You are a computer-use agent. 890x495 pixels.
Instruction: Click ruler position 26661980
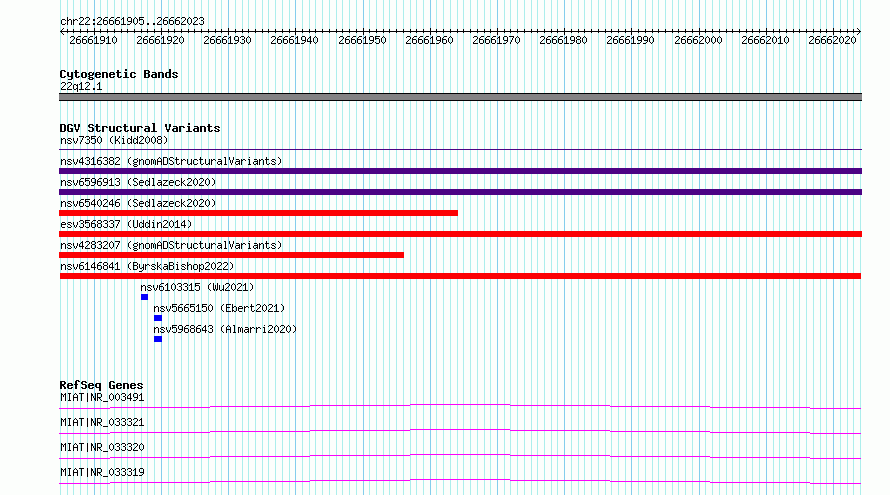point(563,40)
